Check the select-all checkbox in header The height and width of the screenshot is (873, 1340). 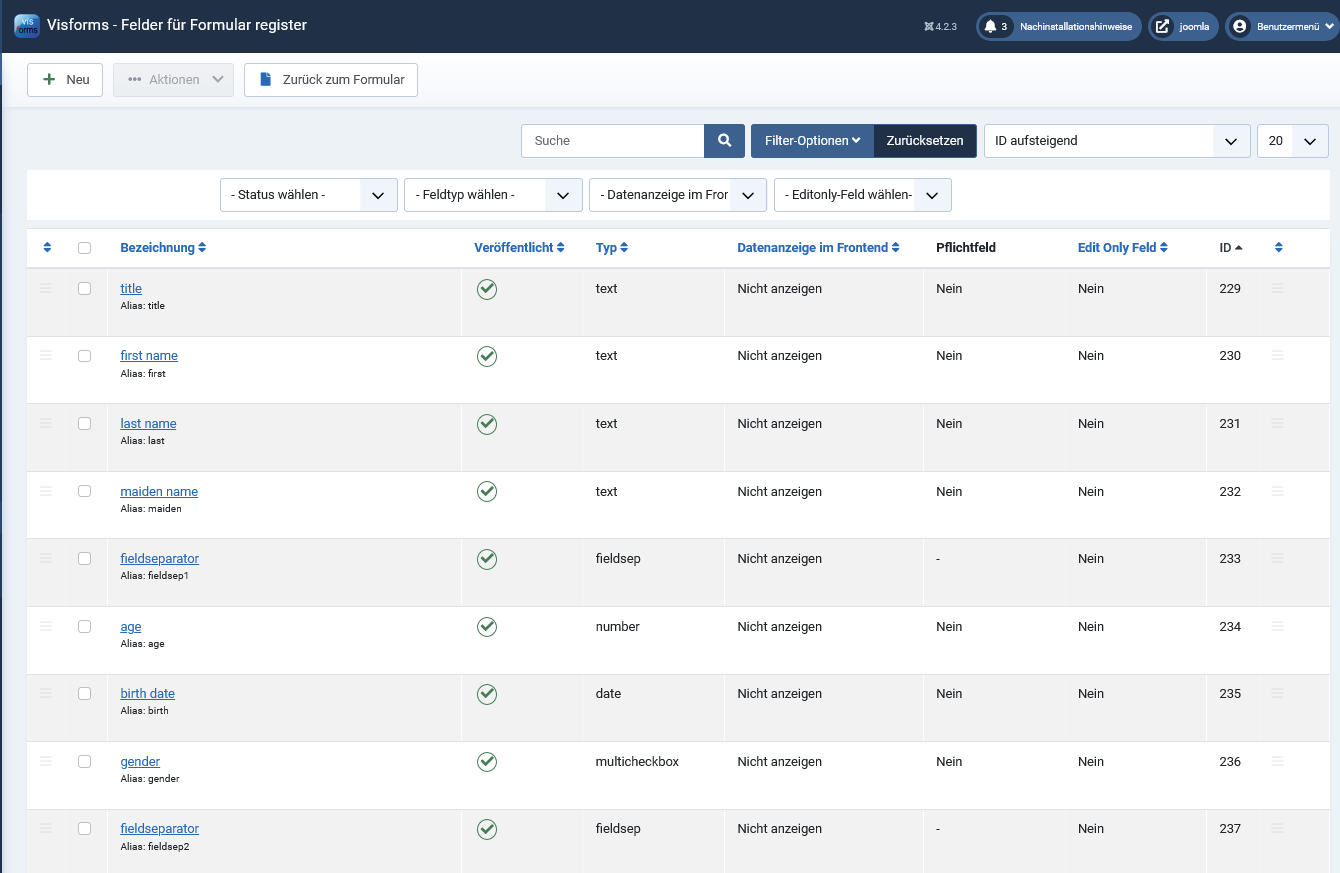coord(84,248)
